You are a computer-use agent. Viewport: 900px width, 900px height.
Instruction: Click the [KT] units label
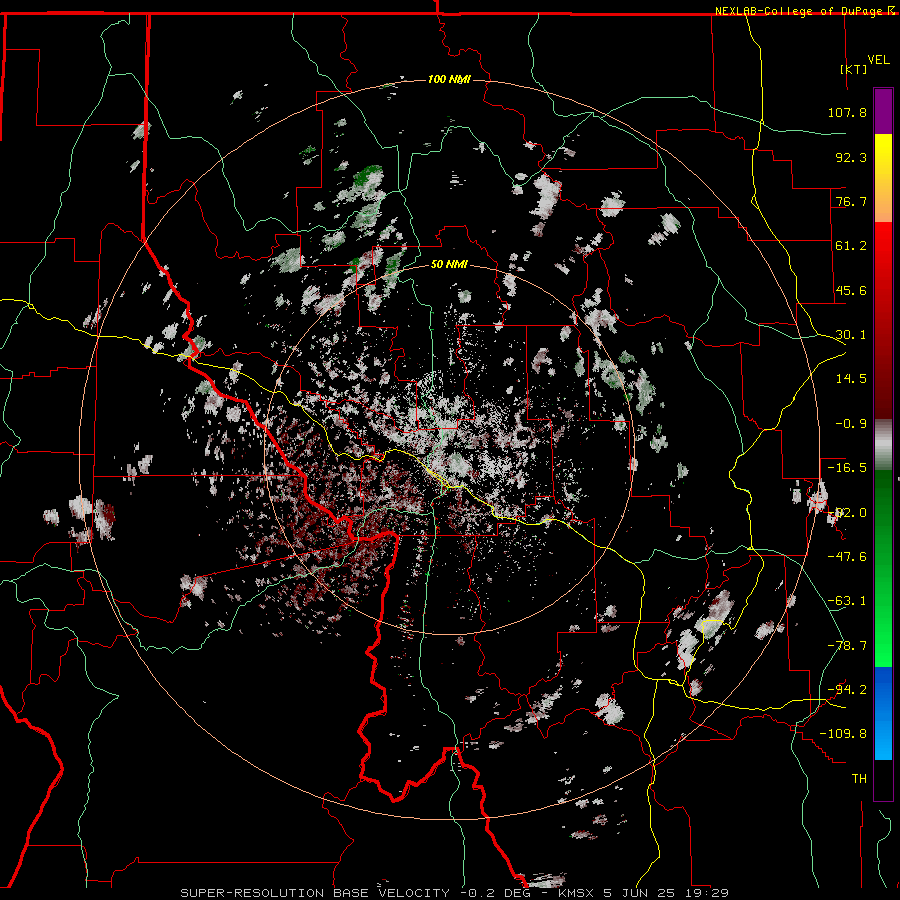[854, 69]
